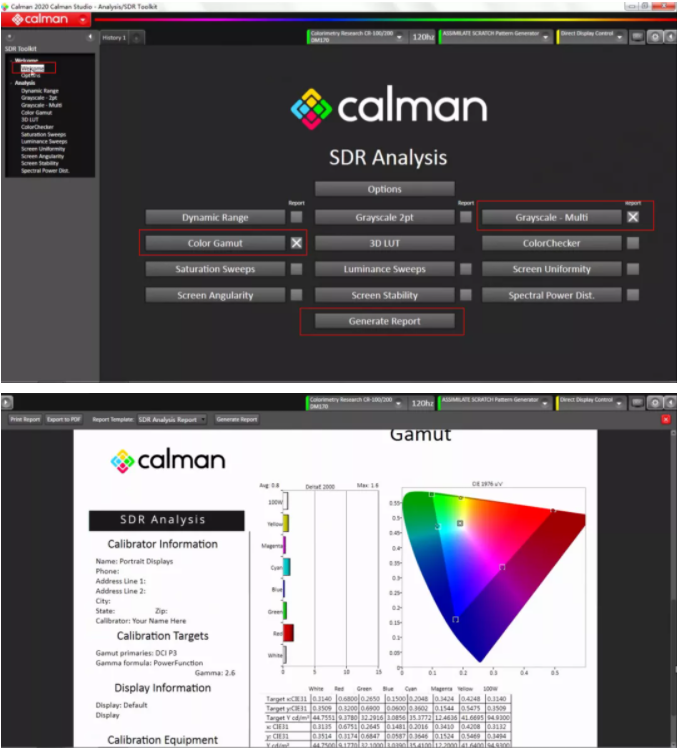Click settings gear icon in report window toolbar
Image resolution: width=677 pixels, height=748 pixels.
655,403
